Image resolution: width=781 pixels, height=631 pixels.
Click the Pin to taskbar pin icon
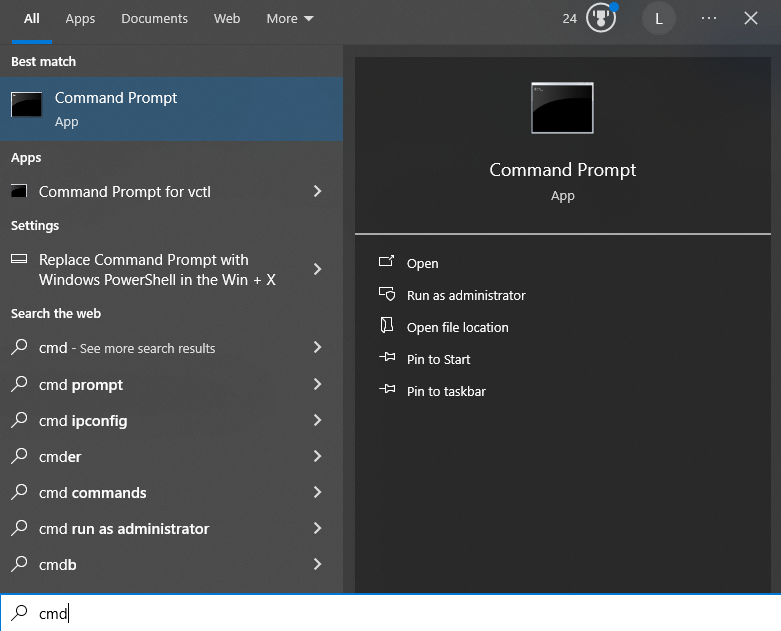tap(387, 391)
